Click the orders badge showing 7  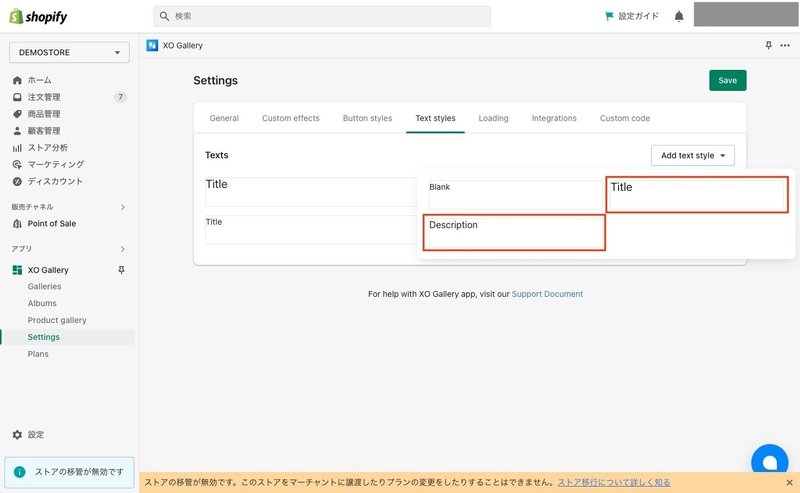(x=120, y=97)
